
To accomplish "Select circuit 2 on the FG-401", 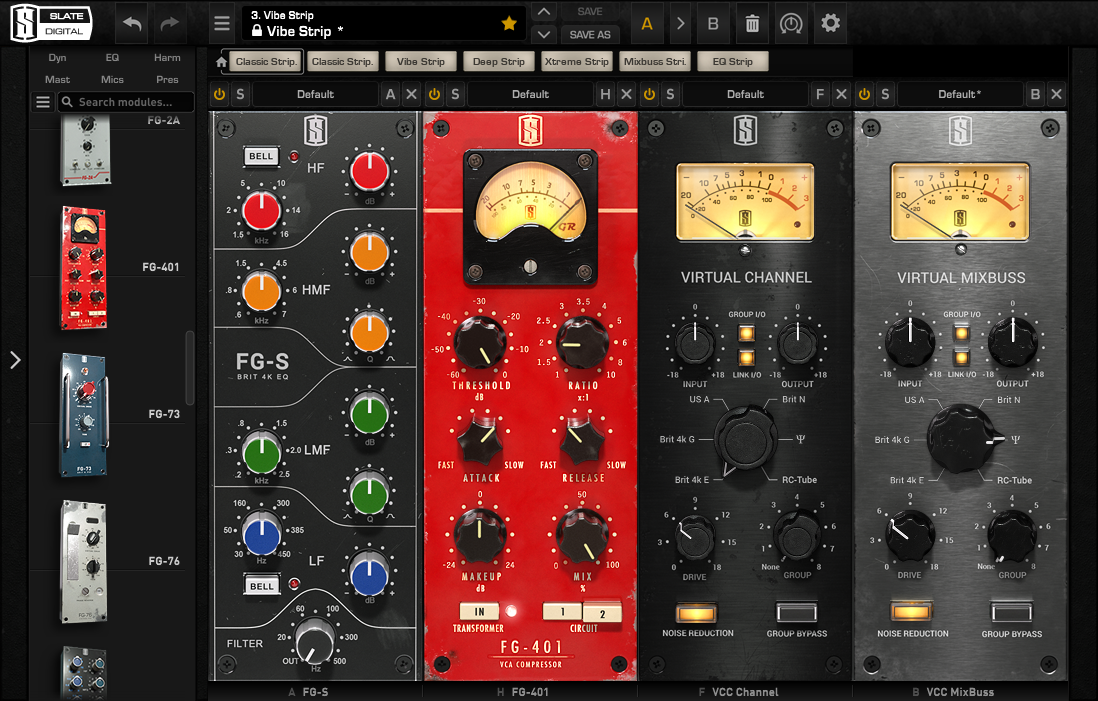I will [x=602, y=613].
